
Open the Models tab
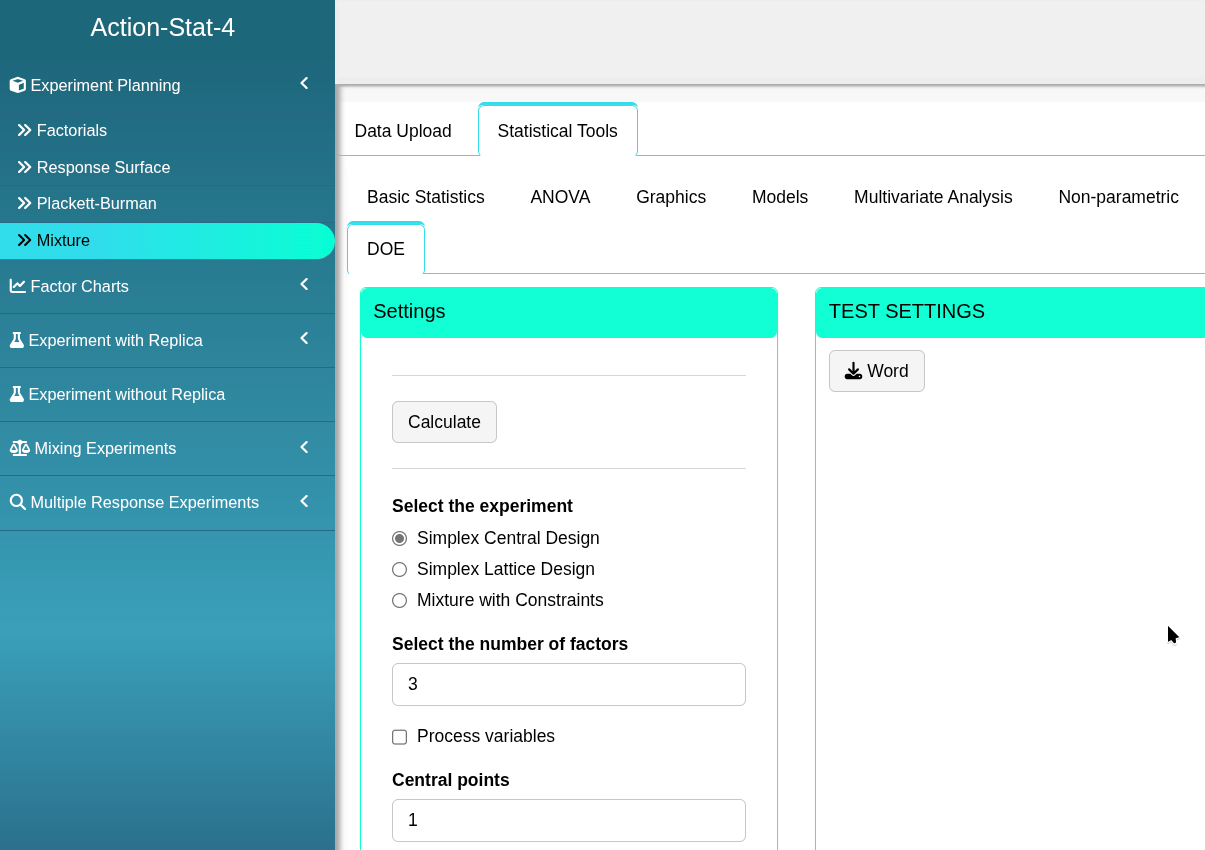pos(780,197)
